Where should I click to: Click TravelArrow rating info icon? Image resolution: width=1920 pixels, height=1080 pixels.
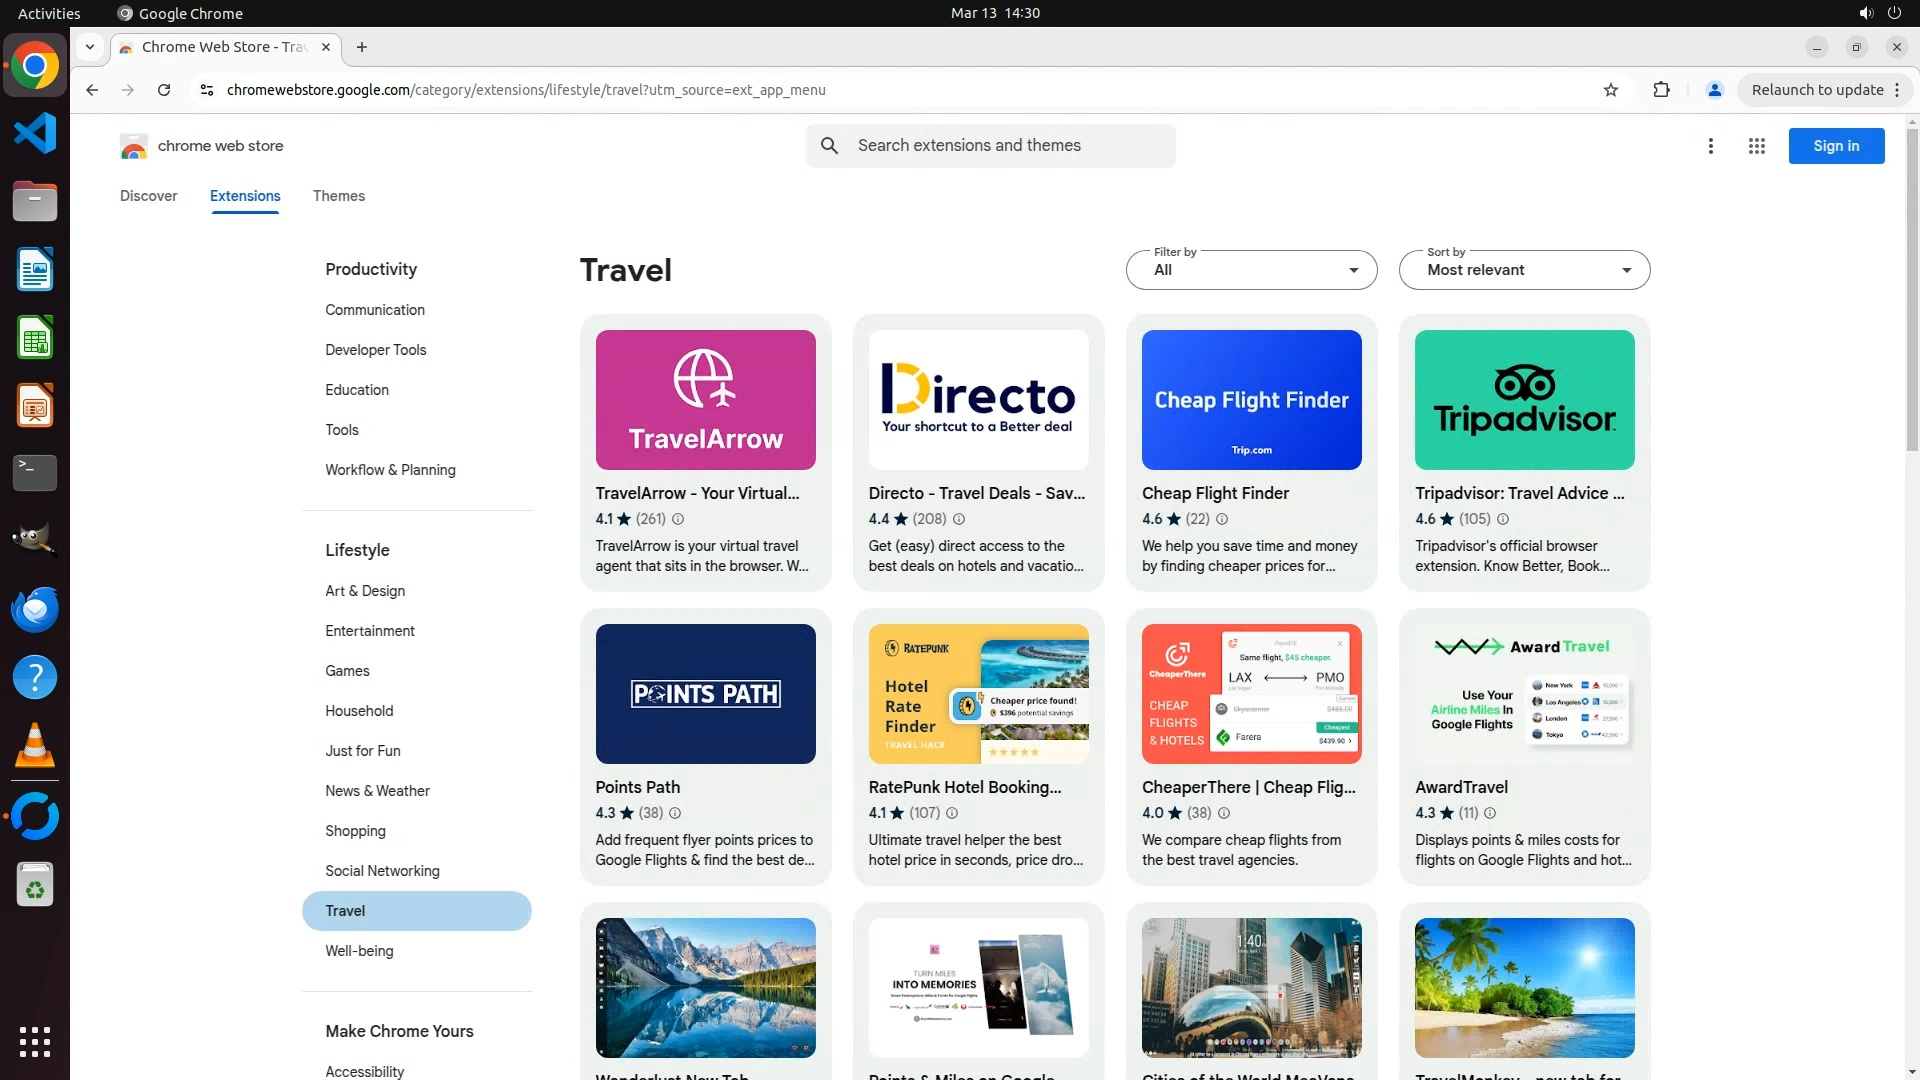coord(678,519)
